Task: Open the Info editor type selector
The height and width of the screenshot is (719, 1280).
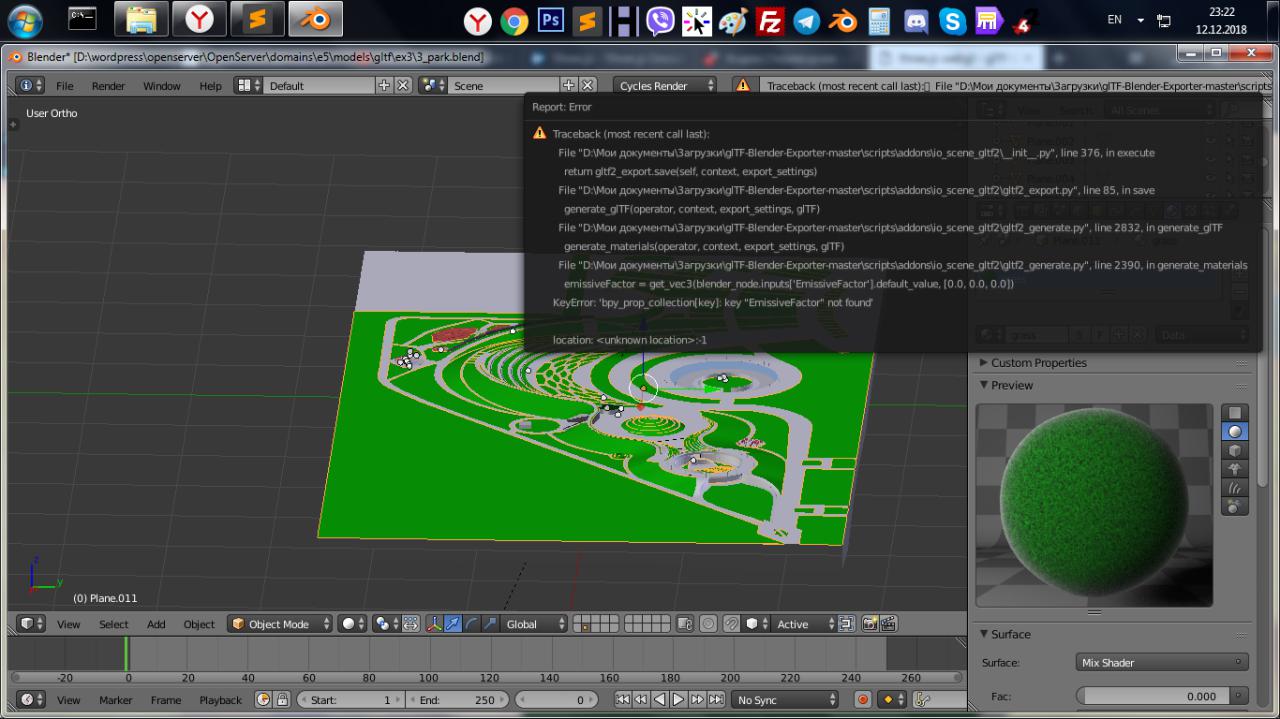Action: click(30, 86)
